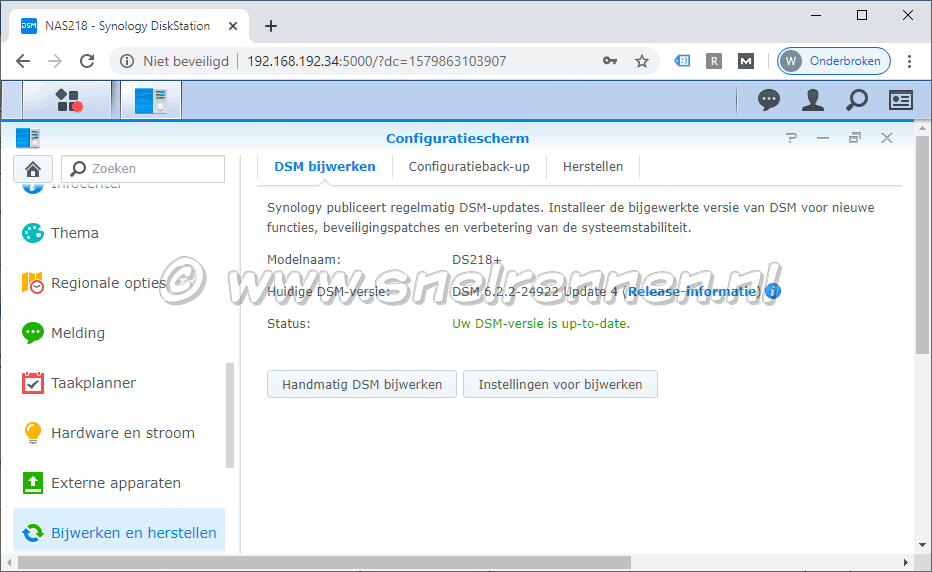Click the Zoeken search field
The height and width of the screenshot is (572, 932).
pyautogui.click(x=143, y=169)
